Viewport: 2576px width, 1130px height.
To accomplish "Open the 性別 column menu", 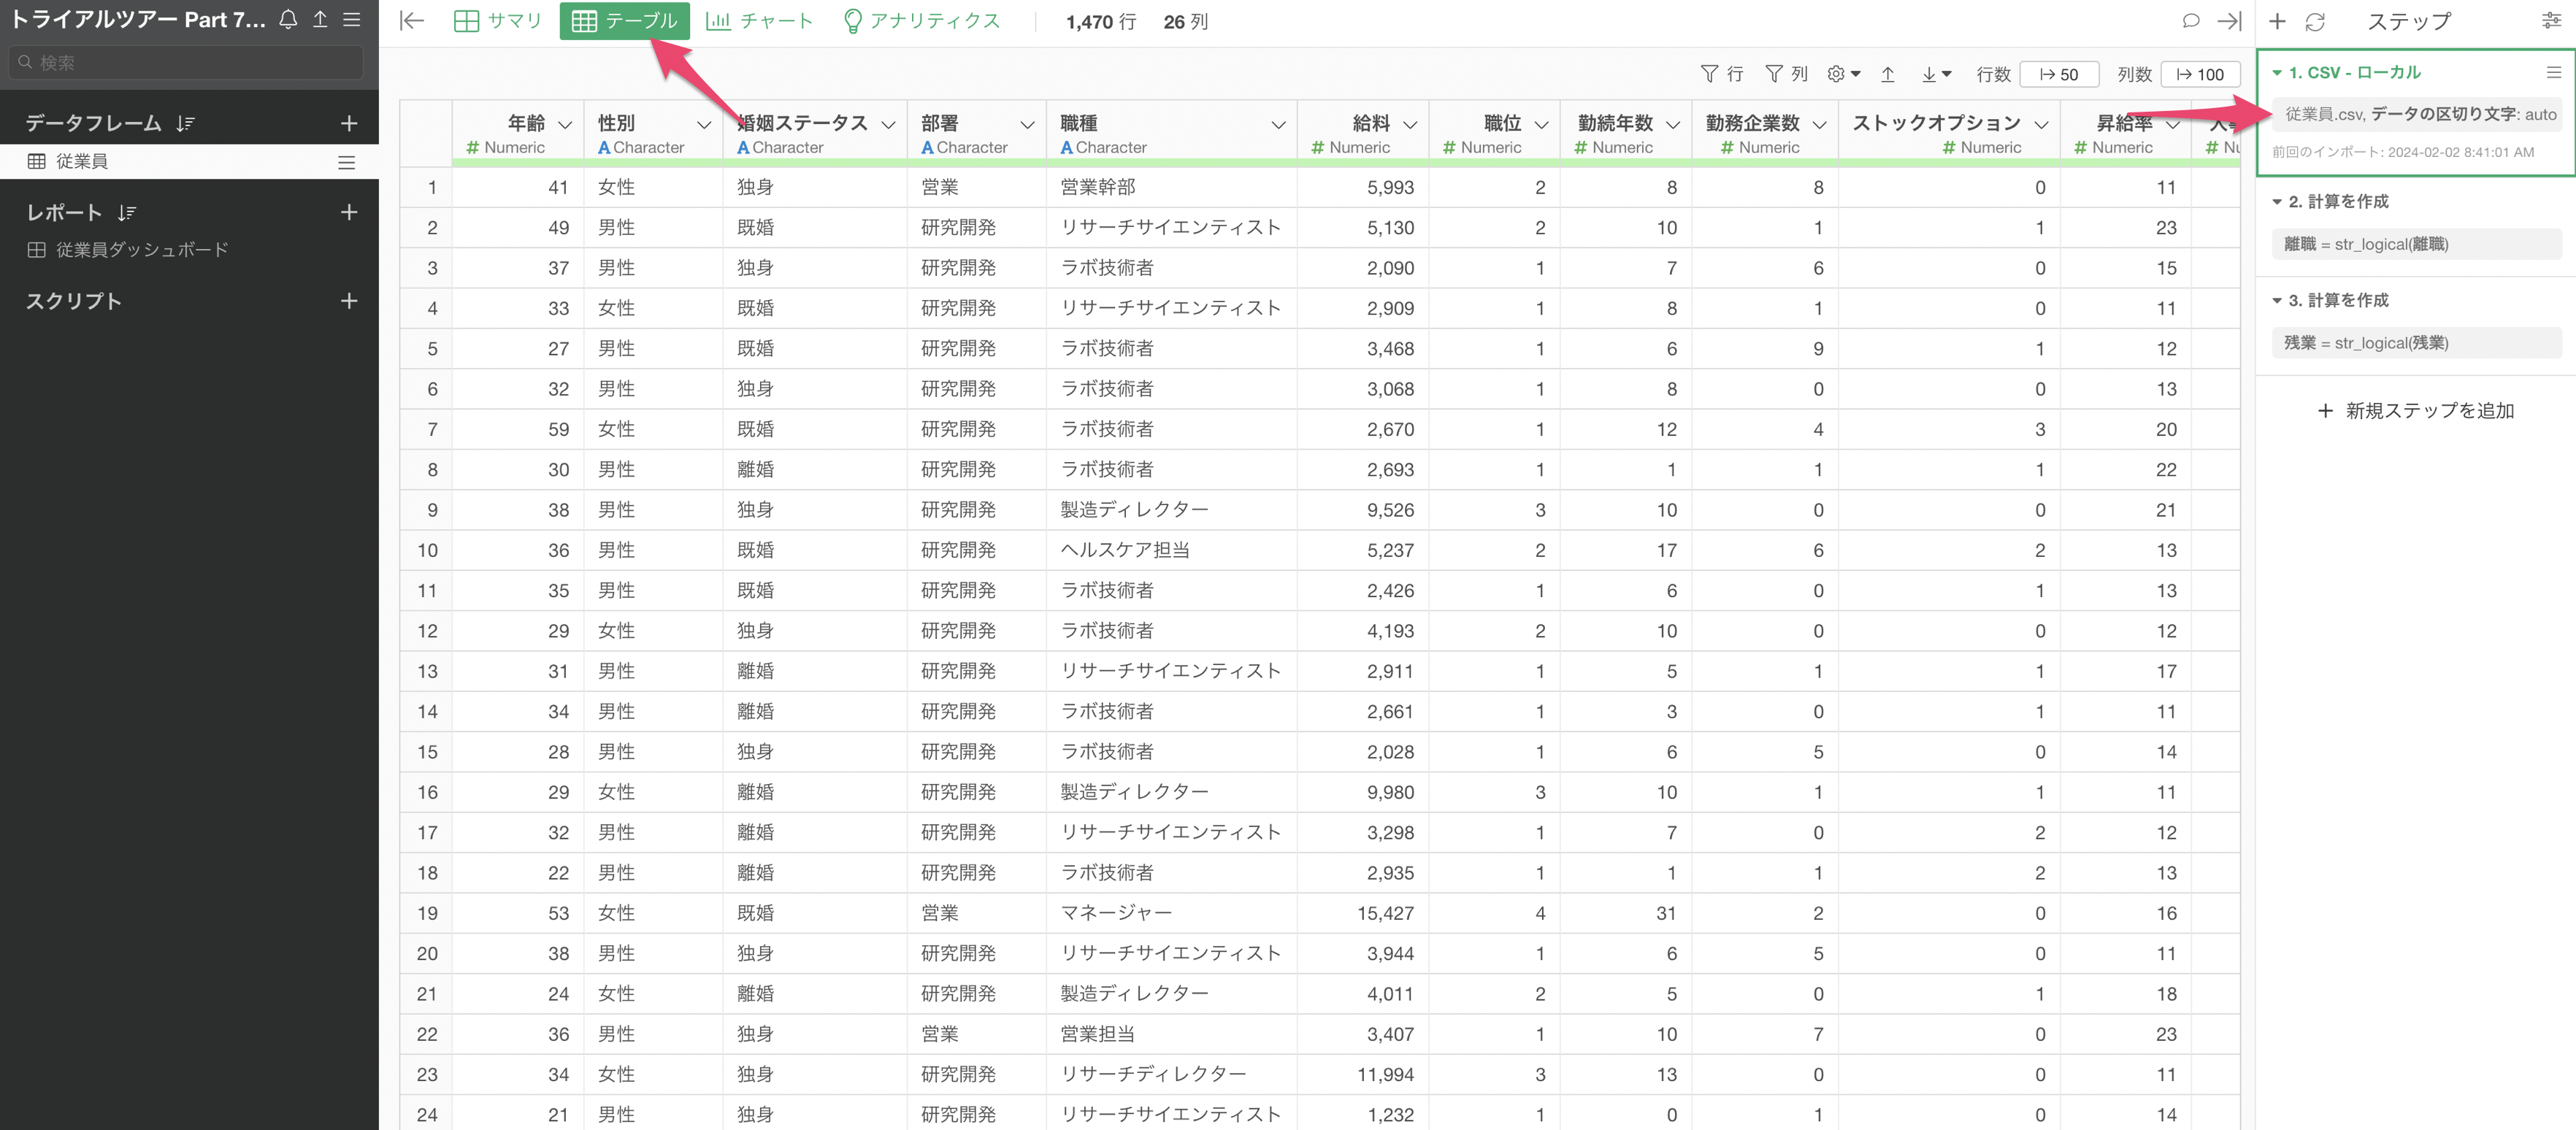I will [704, 125].
